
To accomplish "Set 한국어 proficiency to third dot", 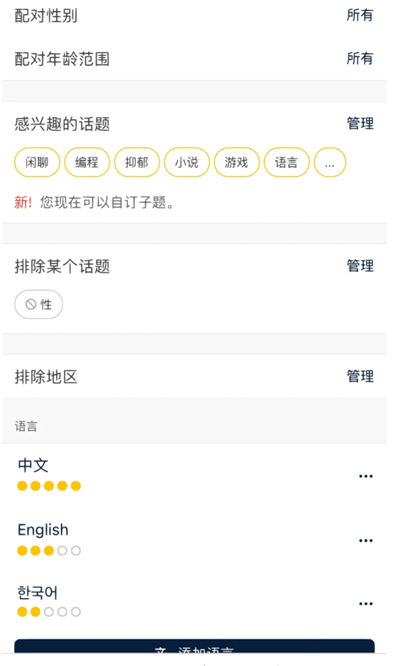I will click(49, 612).
